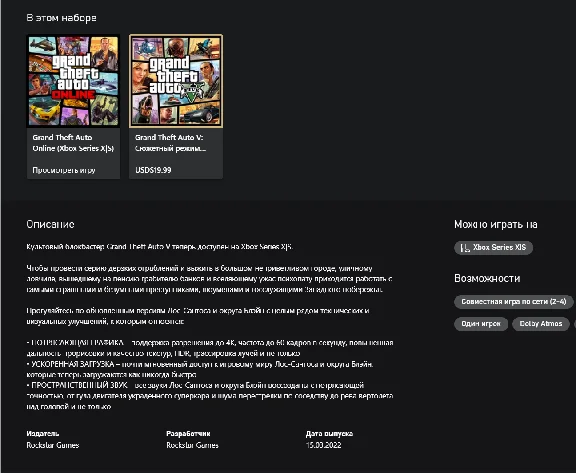576x473 pixels.
Task: Select the Xbox Series X|S platform chip
Action: tap(493, 248)
